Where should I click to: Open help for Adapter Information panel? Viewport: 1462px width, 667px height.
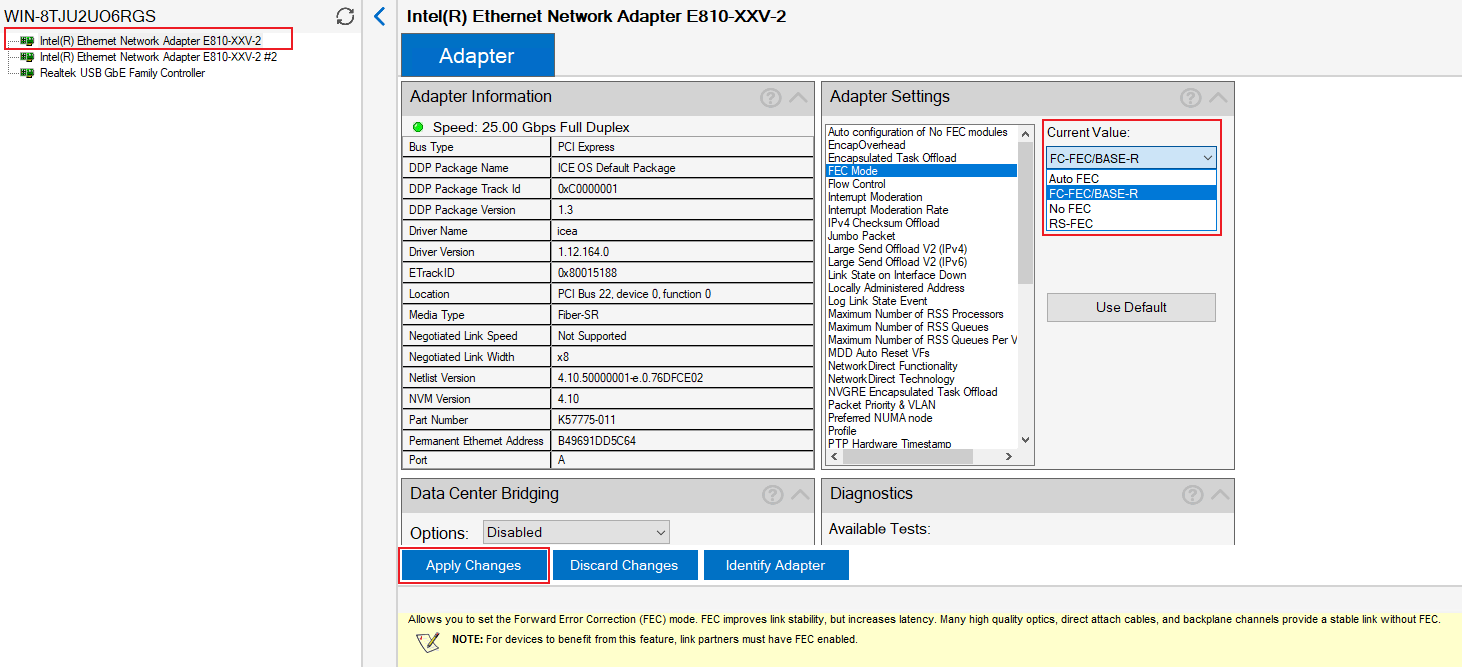point(770,98)
